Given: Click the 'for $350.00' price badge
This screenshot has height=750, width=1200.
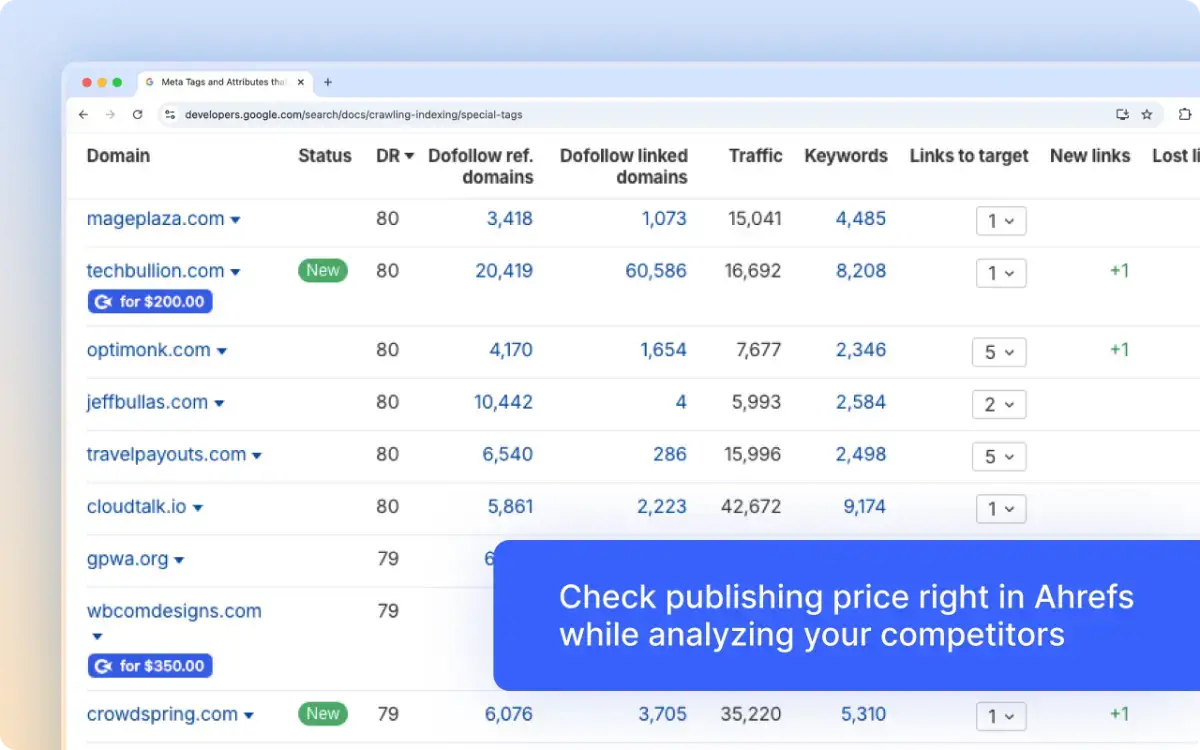Looking at the screenshot, I should (150, 666).
